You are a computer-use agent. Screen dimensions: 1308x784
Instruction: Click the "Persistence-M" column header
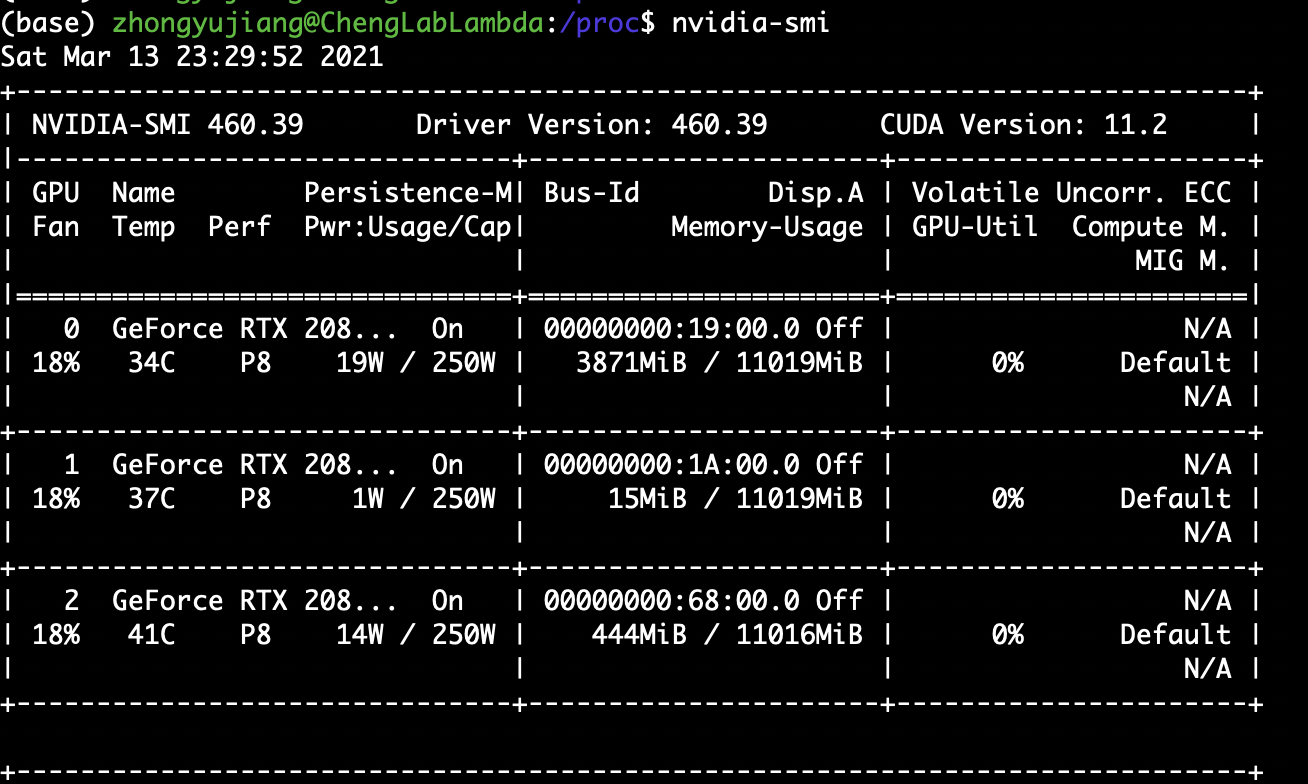[408, 192]
